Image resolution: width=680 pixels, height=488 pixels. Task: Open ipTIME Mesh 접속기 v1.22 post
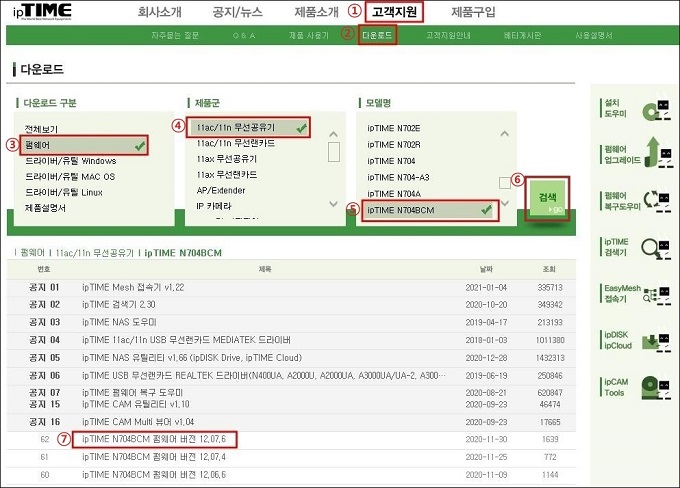click(133, 288)
